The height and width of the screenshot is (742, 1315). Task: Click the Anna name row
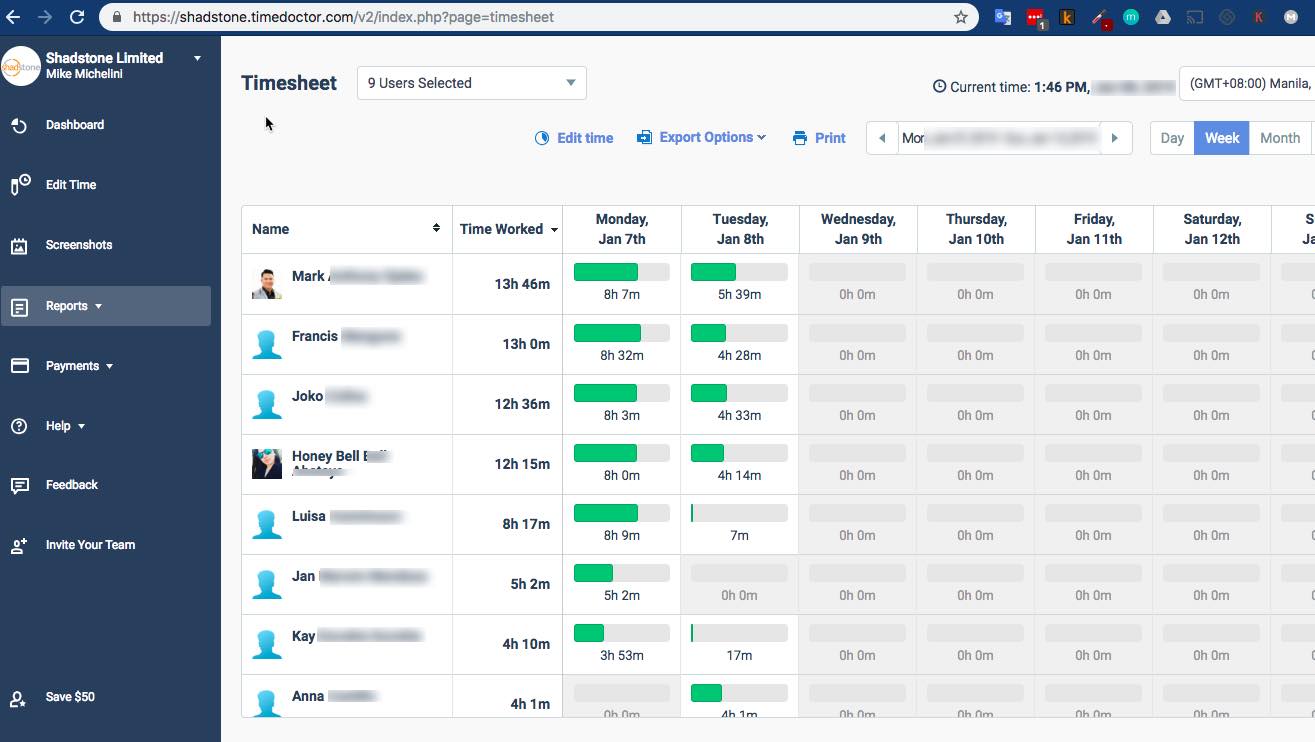(347, 696)
